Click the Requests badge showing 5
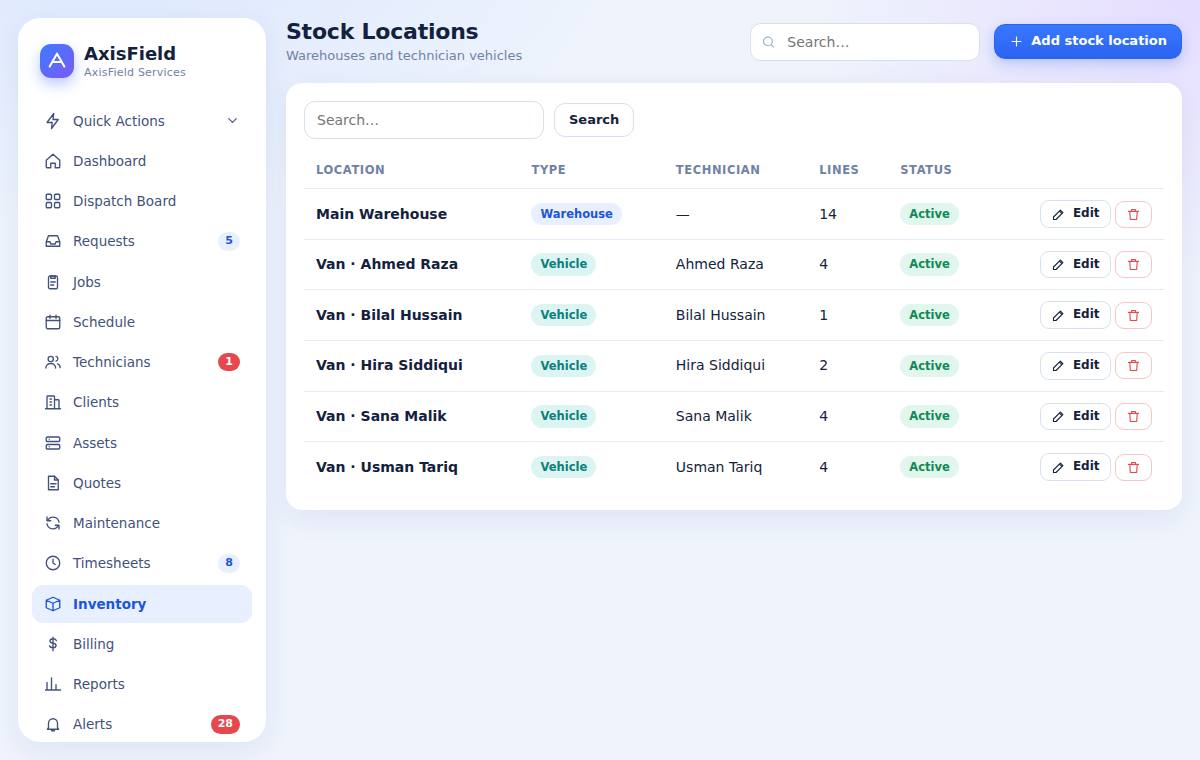This screenshot has width=1200, height=760. 229,241
